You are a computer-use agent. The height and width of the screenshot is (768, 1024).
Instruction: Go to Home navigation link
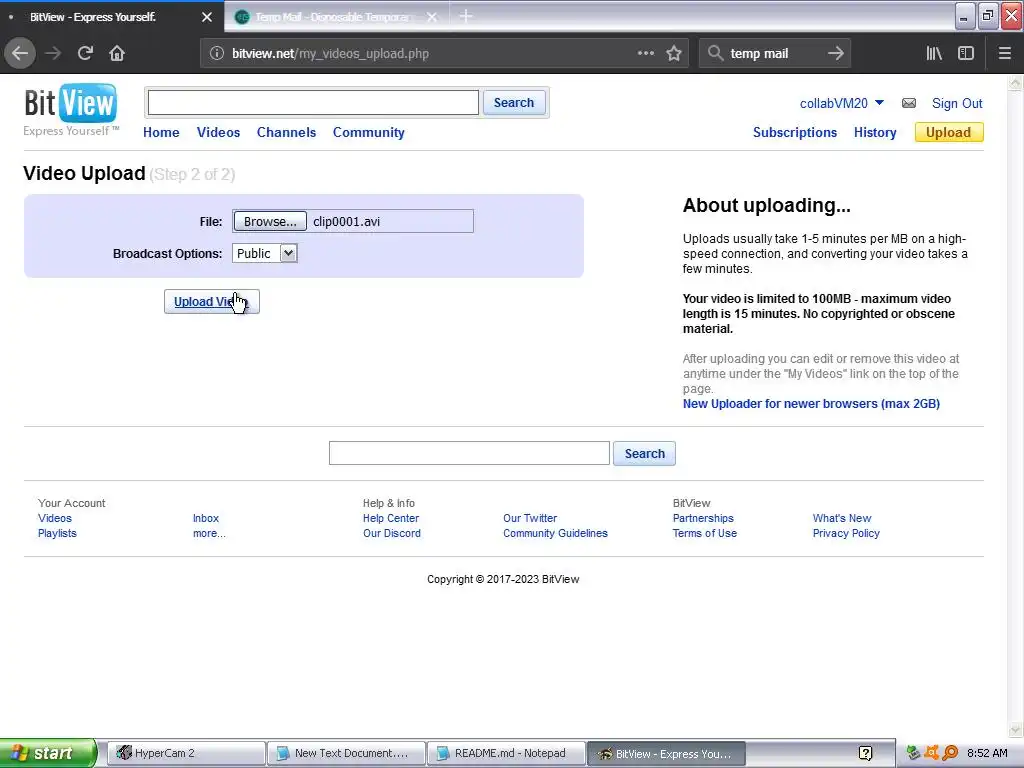[x=161, y=132]
